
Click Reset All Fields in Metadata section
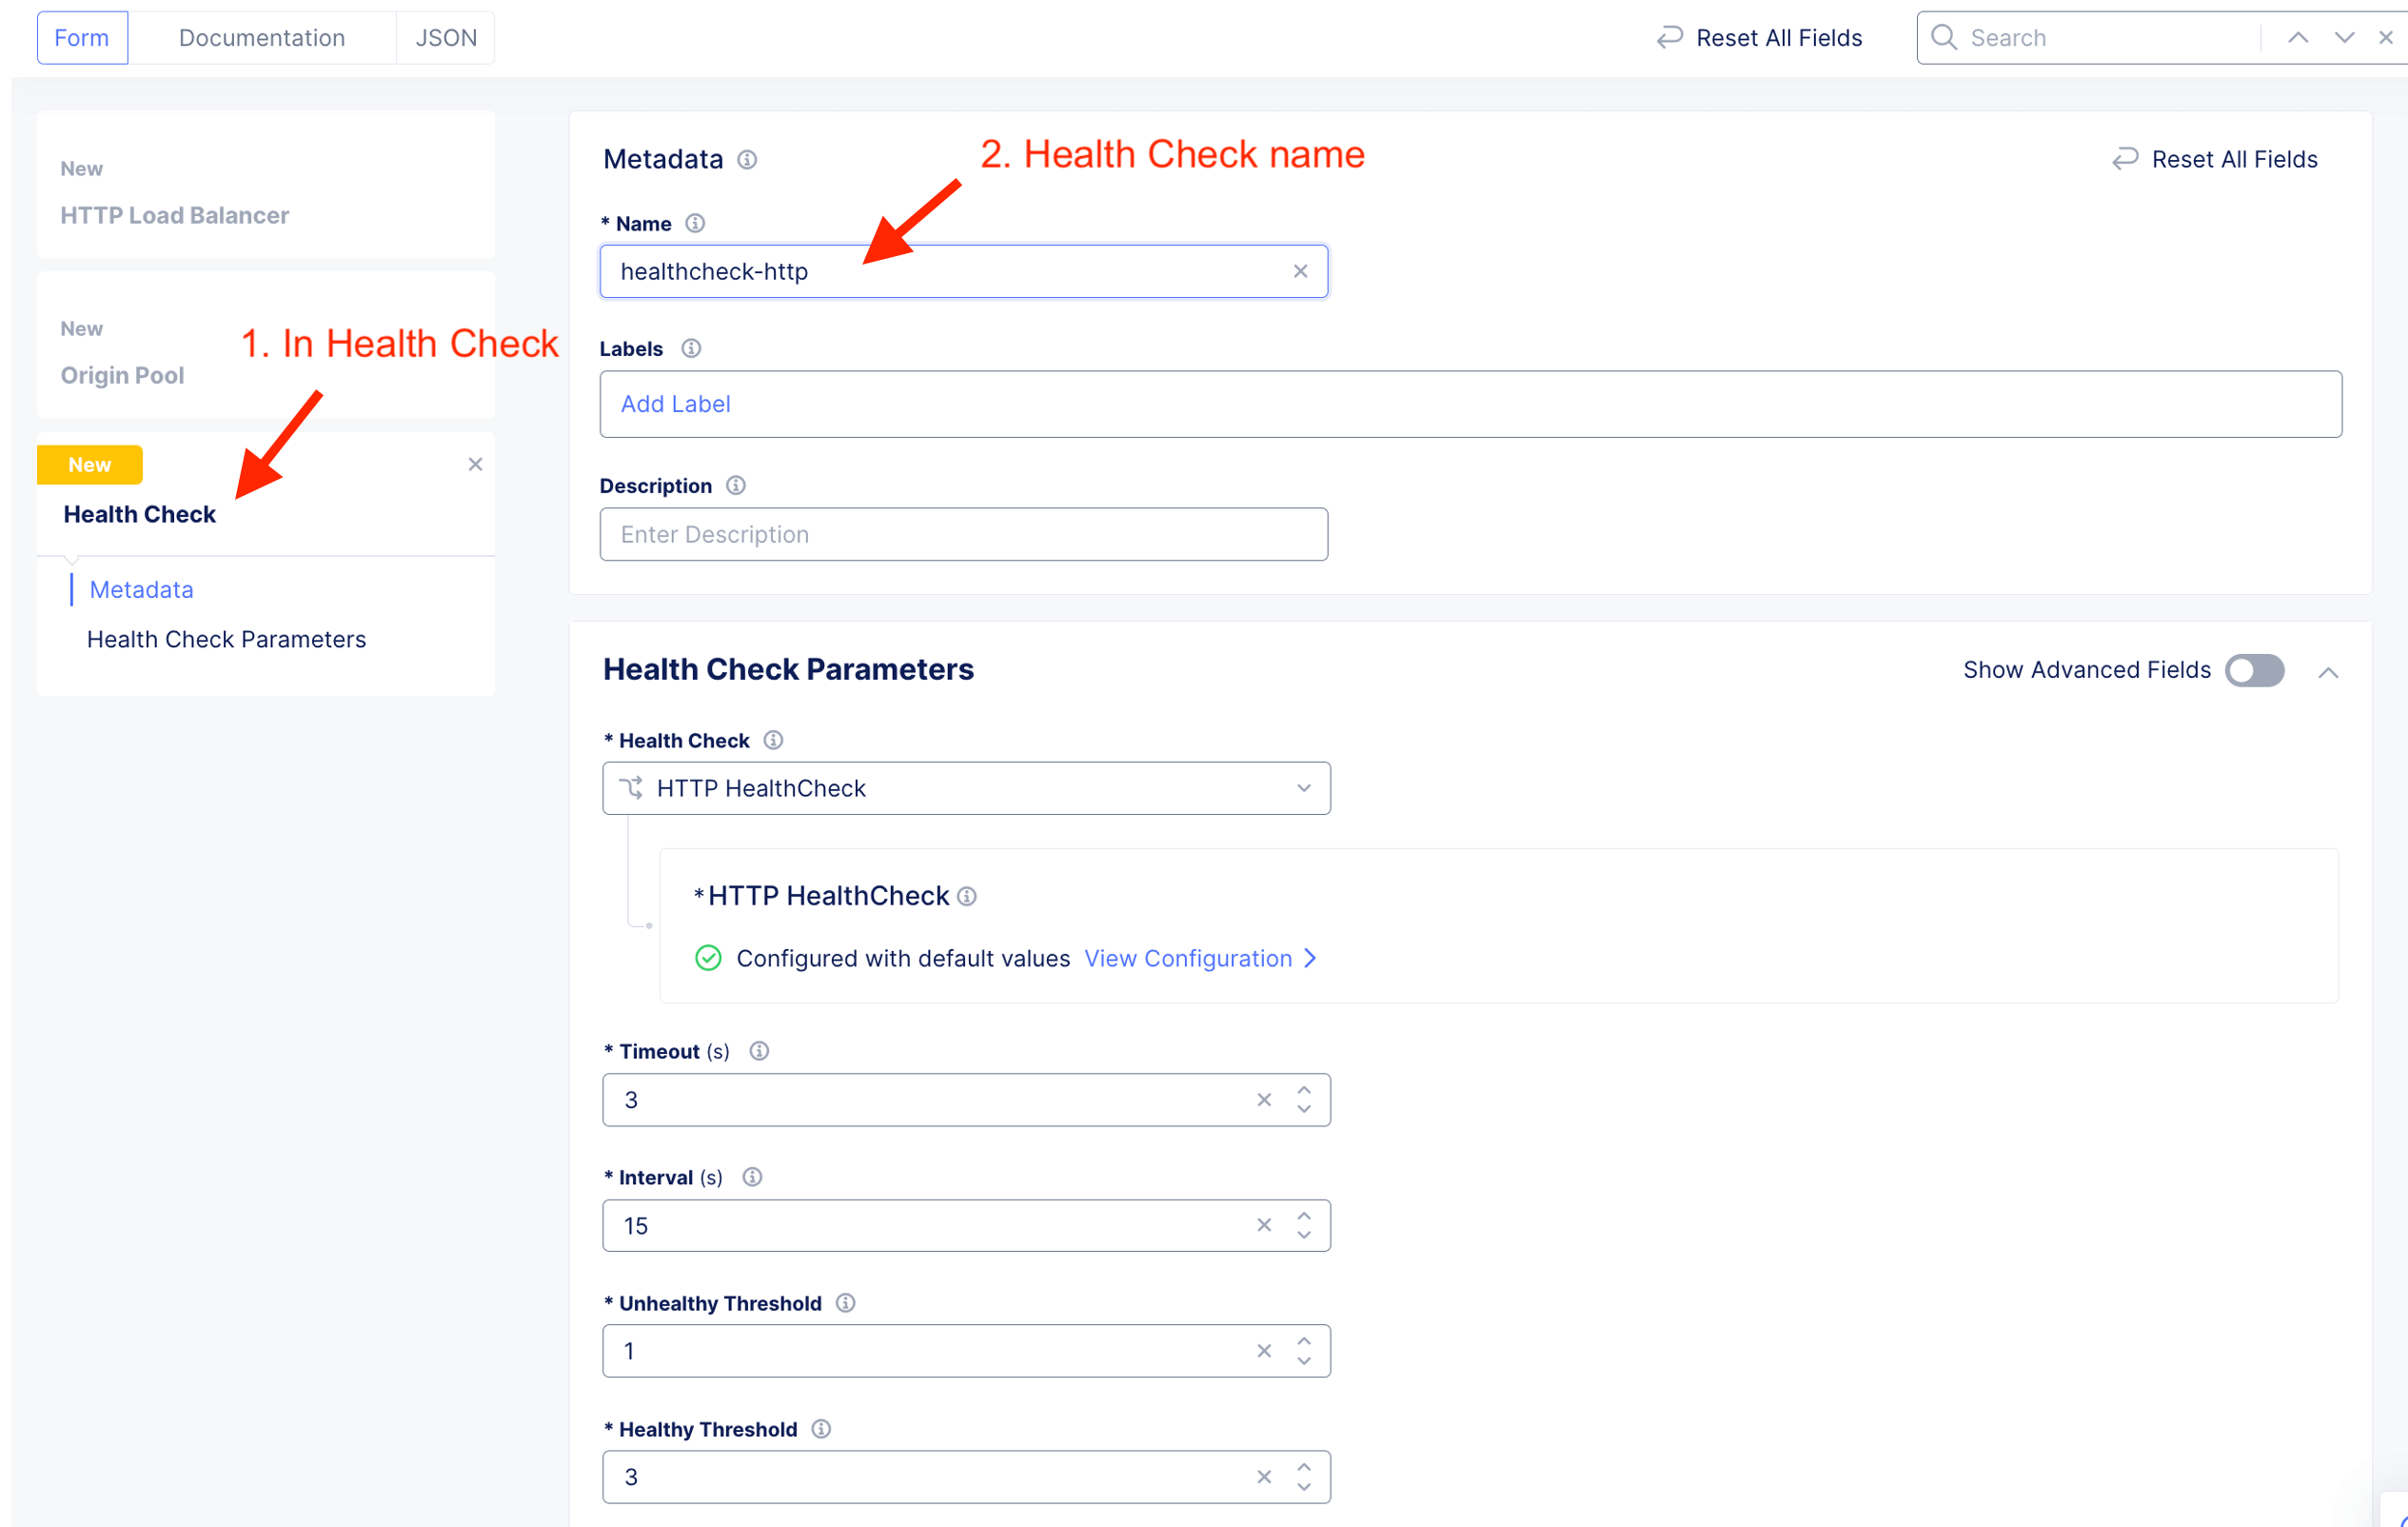[x=2215, y=160]
